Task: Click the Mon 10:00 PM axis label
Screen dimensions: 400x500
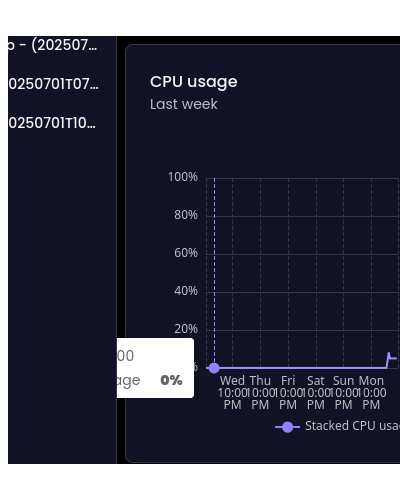Action: coord(371,392)
